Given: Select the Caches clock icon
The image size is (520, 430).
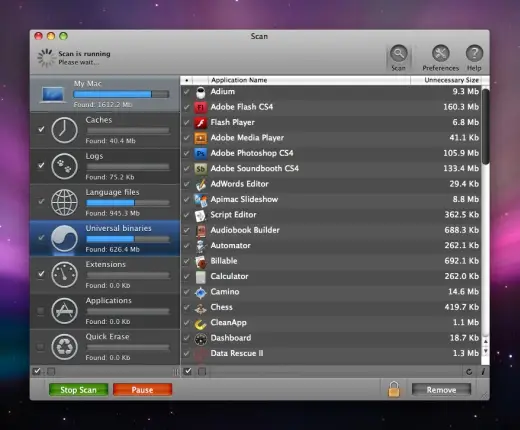Looking at the screenshot, I should tap(64, 130).
